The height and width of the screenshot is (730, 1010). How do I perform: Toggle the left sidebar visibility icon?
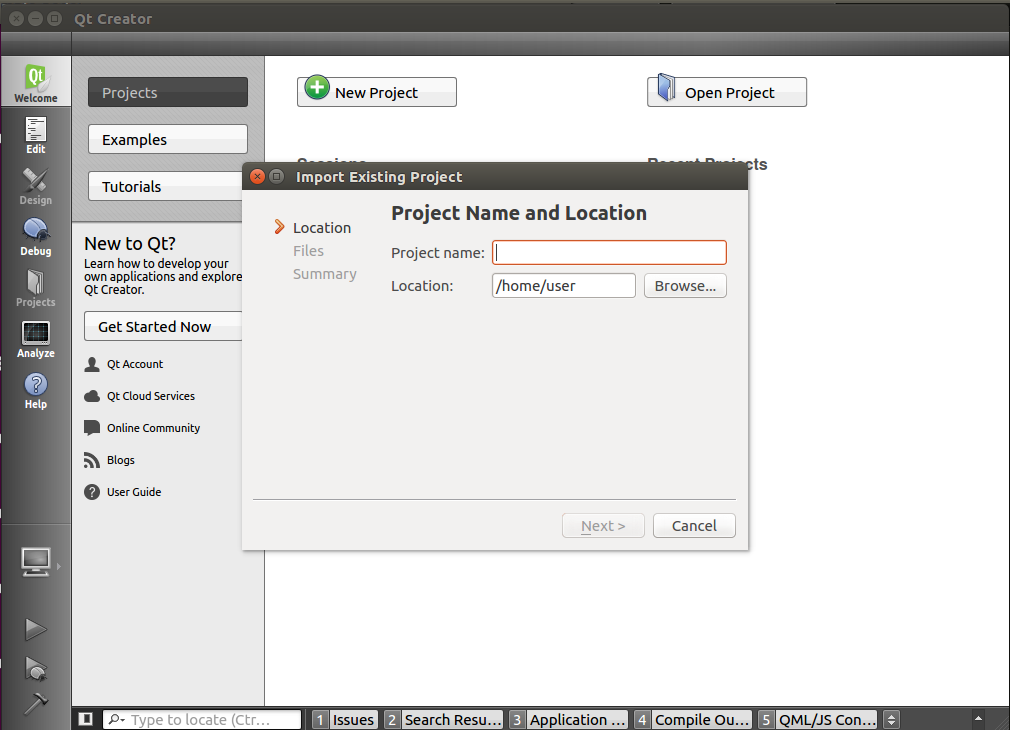(86, 719)
